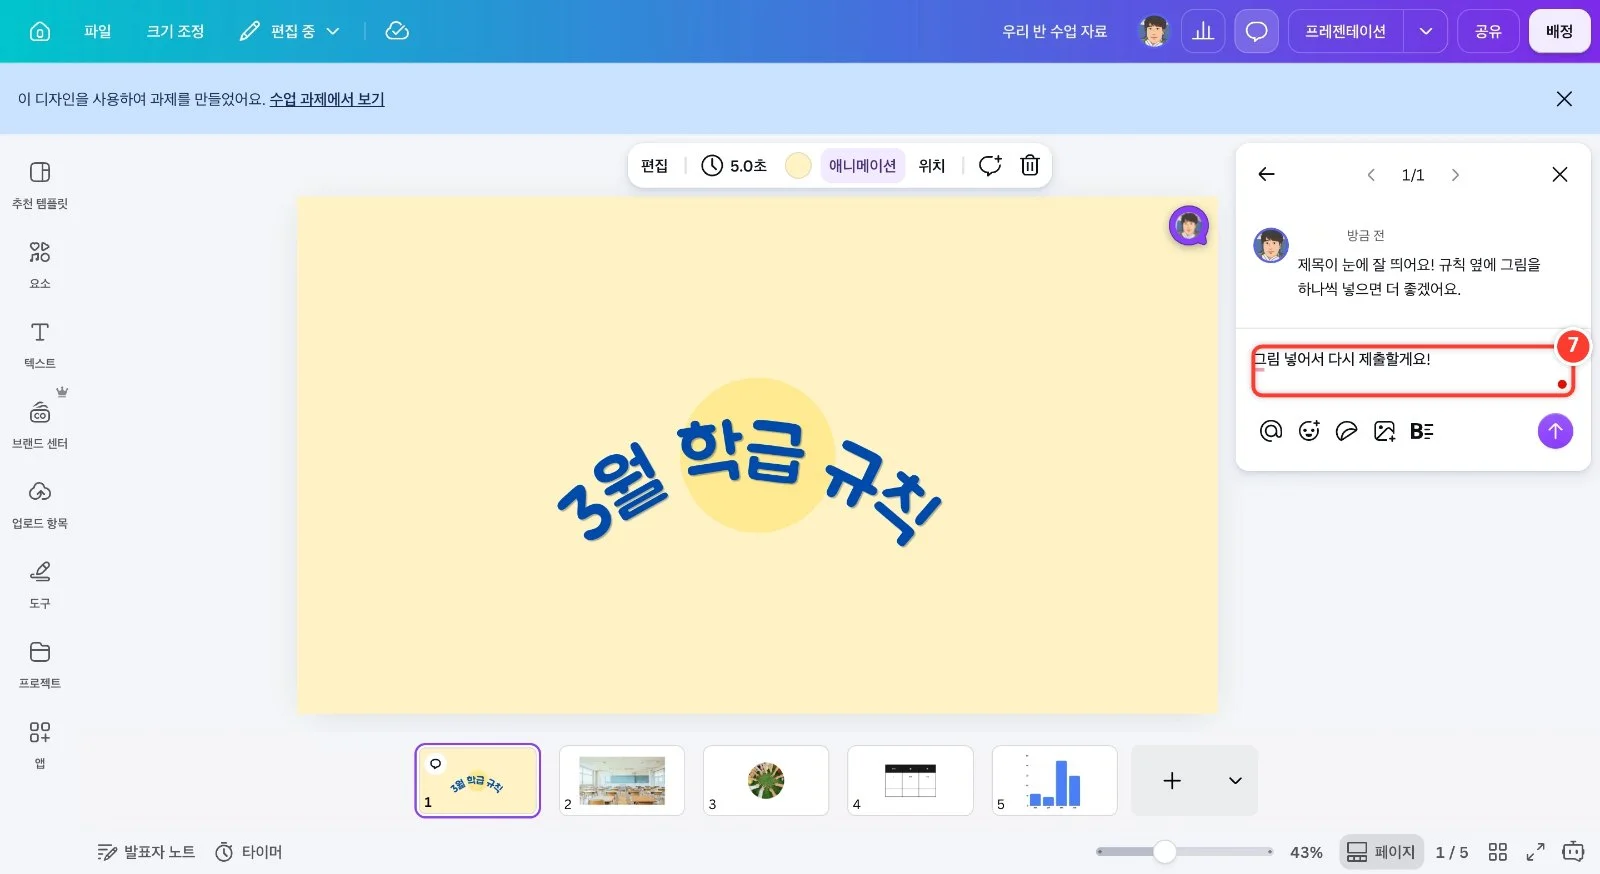
Task: Switch to grid view of pages
Action: pos(1498,852)
